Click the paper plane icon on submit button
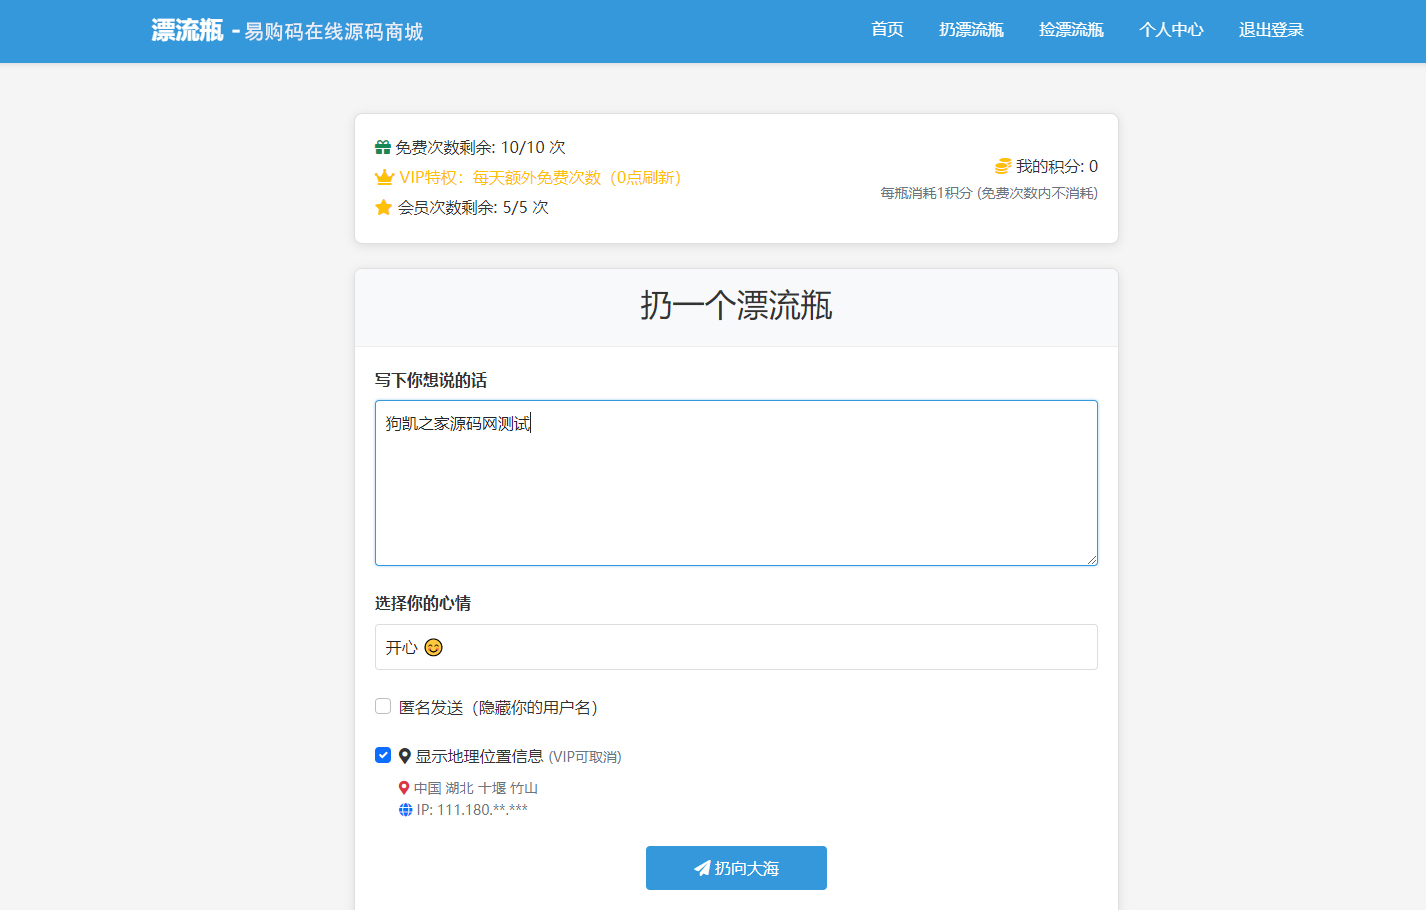Image resolution: width=1426 pixels, height=910 pixels. point(702,868)
